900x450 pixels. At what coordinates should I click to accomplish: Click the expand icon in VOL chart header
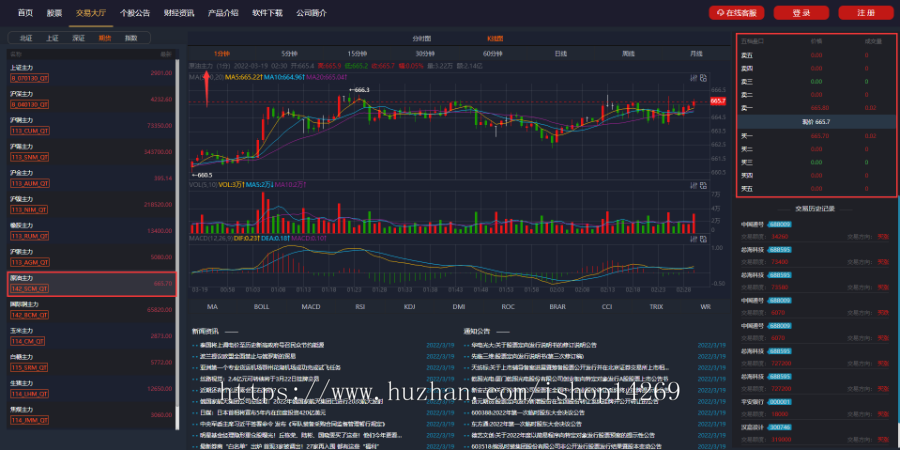point(703,185)
